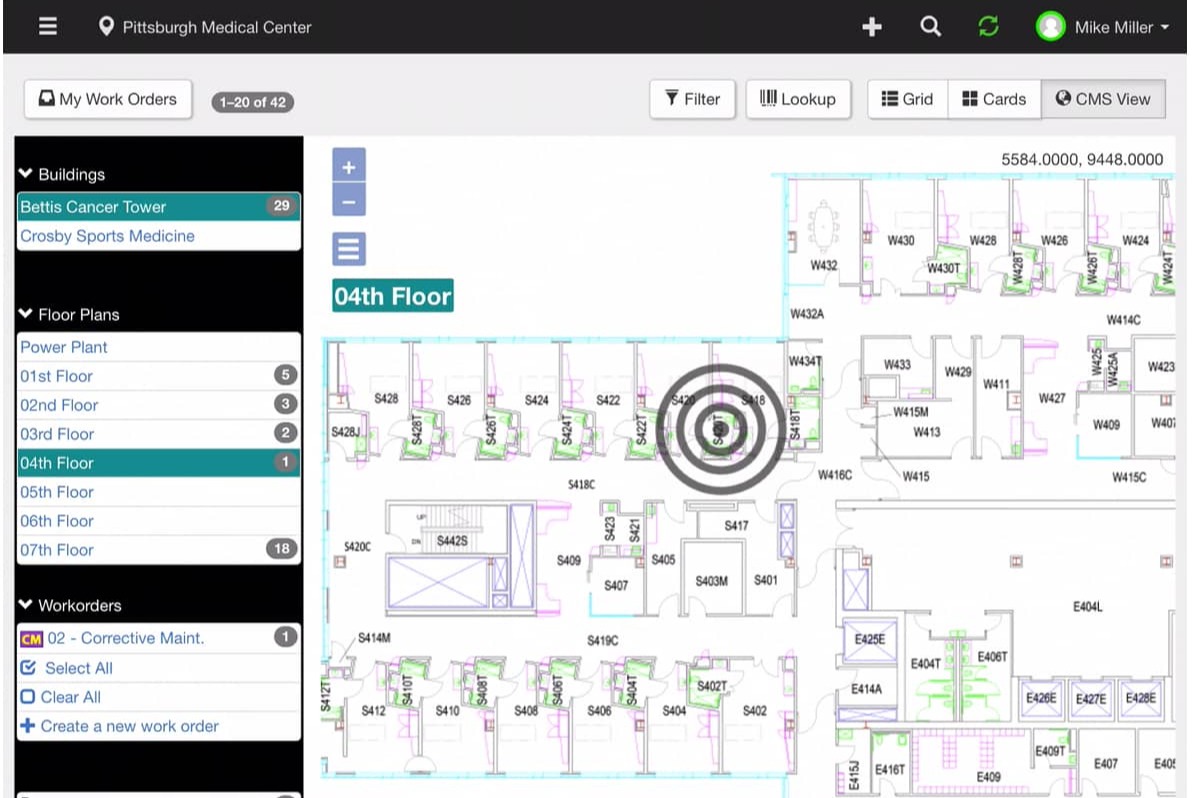Open the map layers icon below zoom controls
This screenshot has height=798, width=1196.
coord(349,248)
